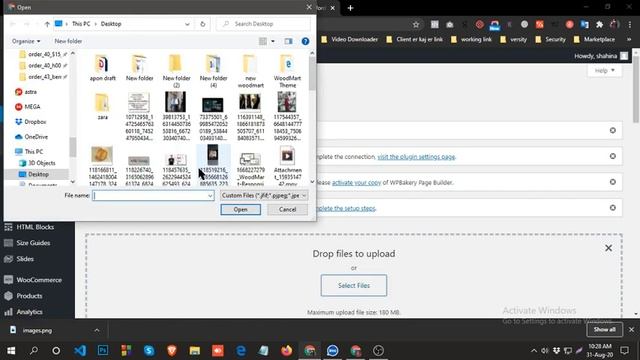Click the New folder button
The height and width of the screenshot is (360, 640).
68,41
